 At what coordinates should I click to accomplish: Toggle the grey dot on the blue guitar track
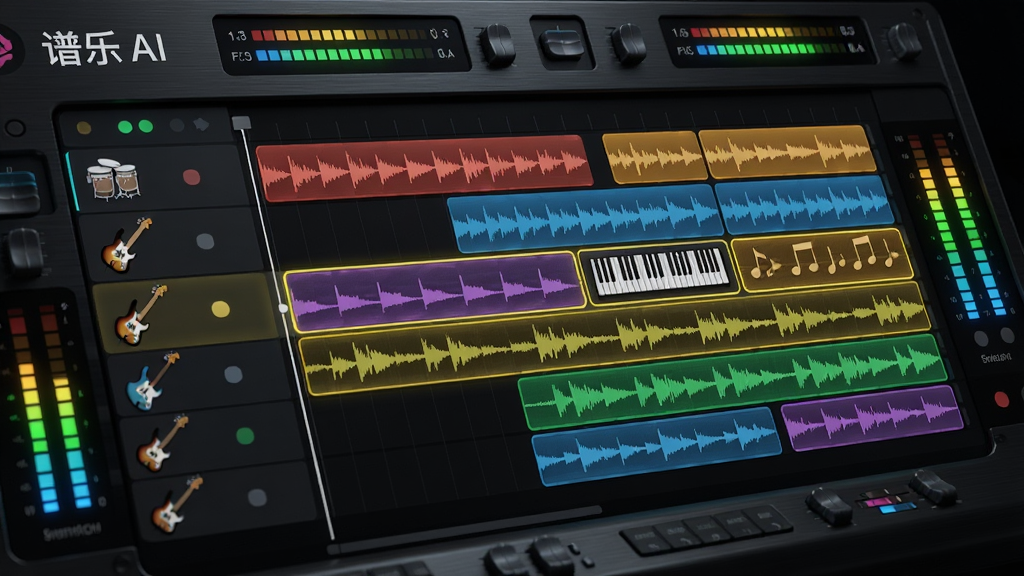[x=233, y=374]
